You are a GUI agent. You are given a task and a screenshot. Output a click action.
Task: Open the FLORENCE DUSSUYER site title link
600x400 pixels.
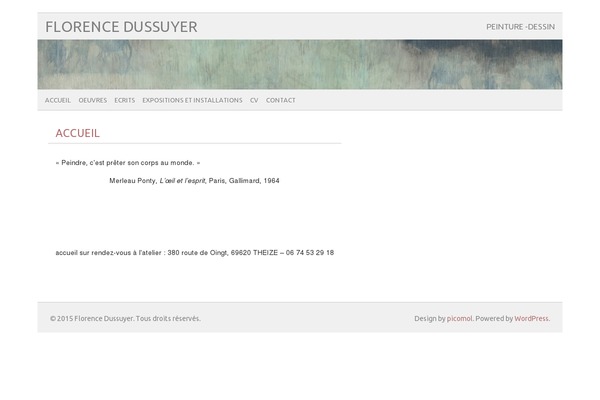click(121, 27)
